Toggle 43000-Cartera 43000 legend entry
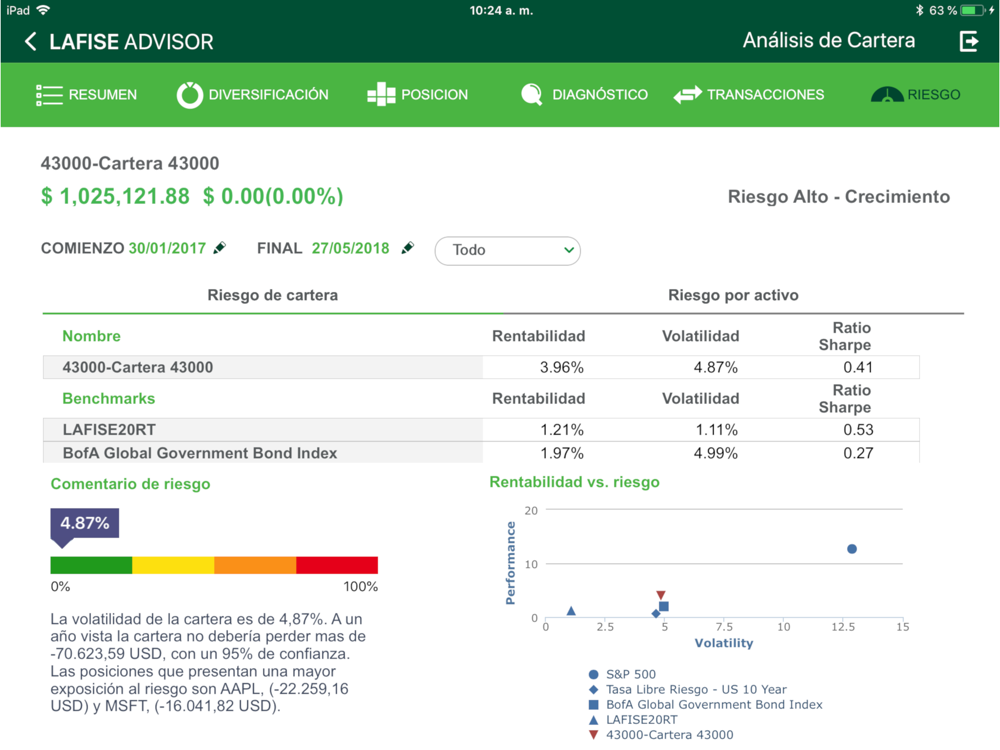1000x750 pixels. click(x=661, y=735)
